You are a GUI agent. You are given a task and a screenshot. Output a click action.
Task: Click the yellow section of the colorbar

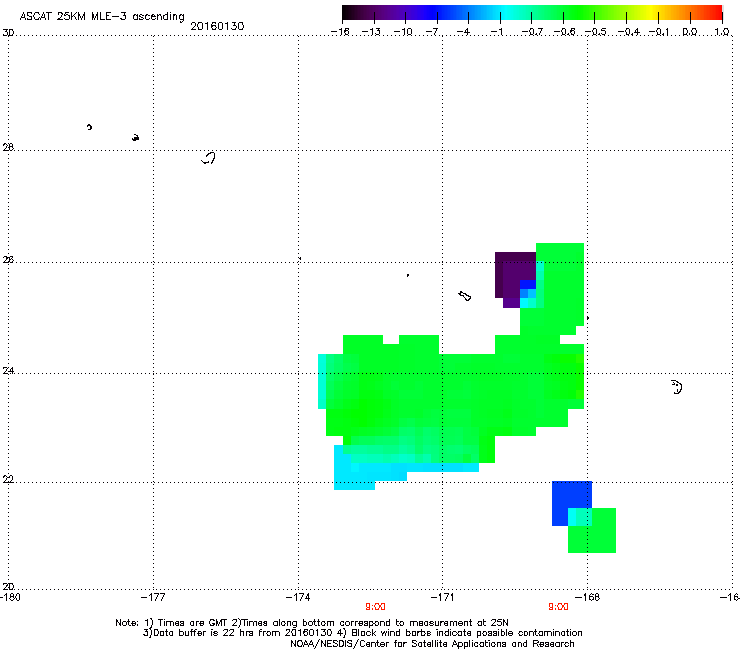(651, 12)
